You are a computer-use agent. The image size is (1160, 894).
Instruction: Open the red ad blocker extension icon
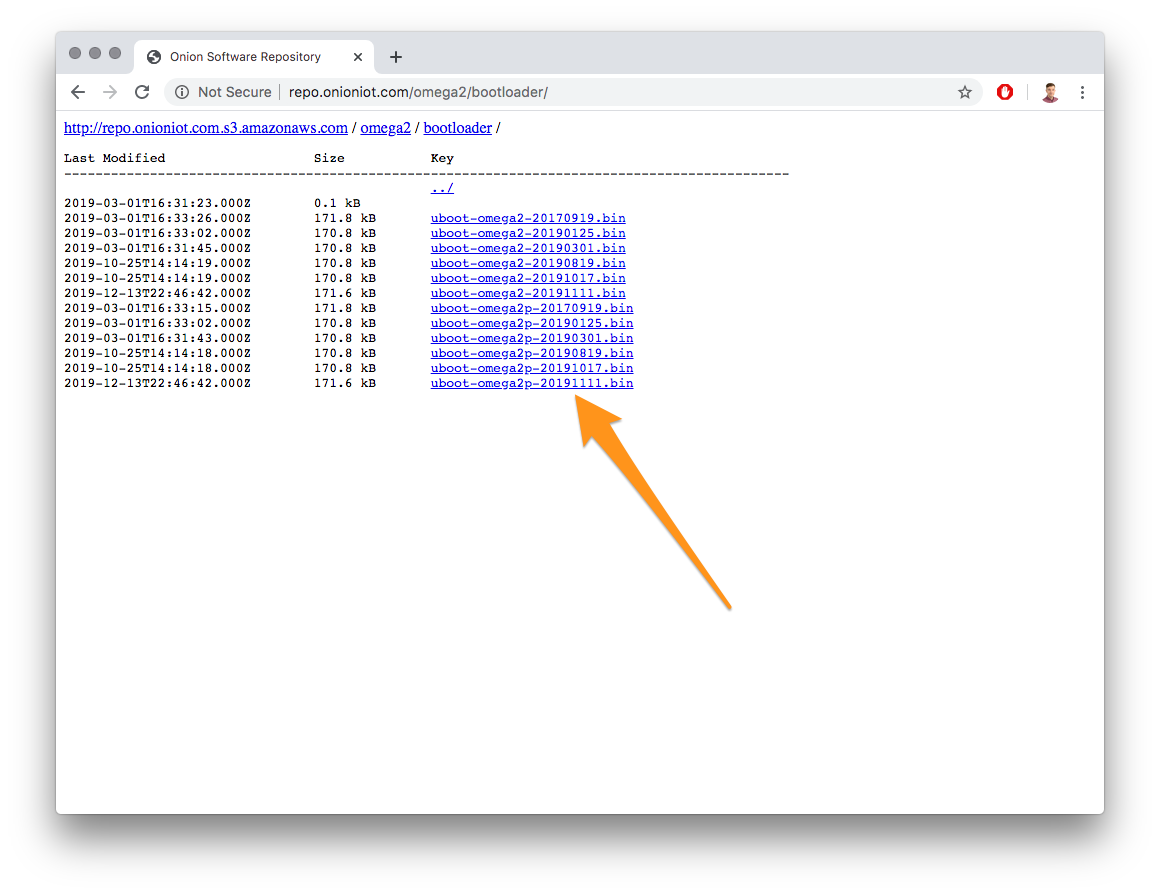click(1005, 93)
